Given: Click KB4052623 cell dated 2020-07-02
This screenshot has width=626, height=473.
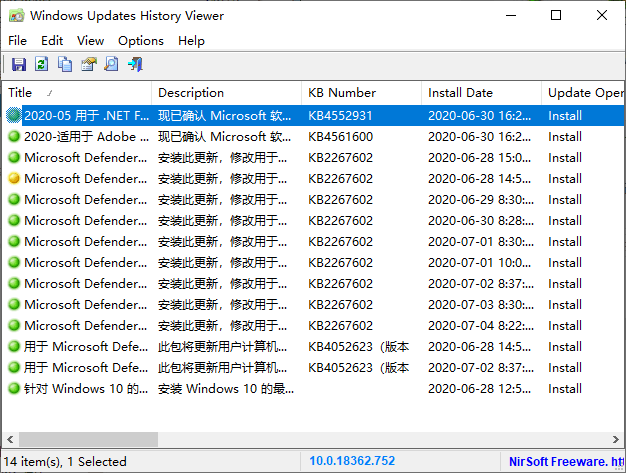Looking at the screenshot, I should (359, 368).
